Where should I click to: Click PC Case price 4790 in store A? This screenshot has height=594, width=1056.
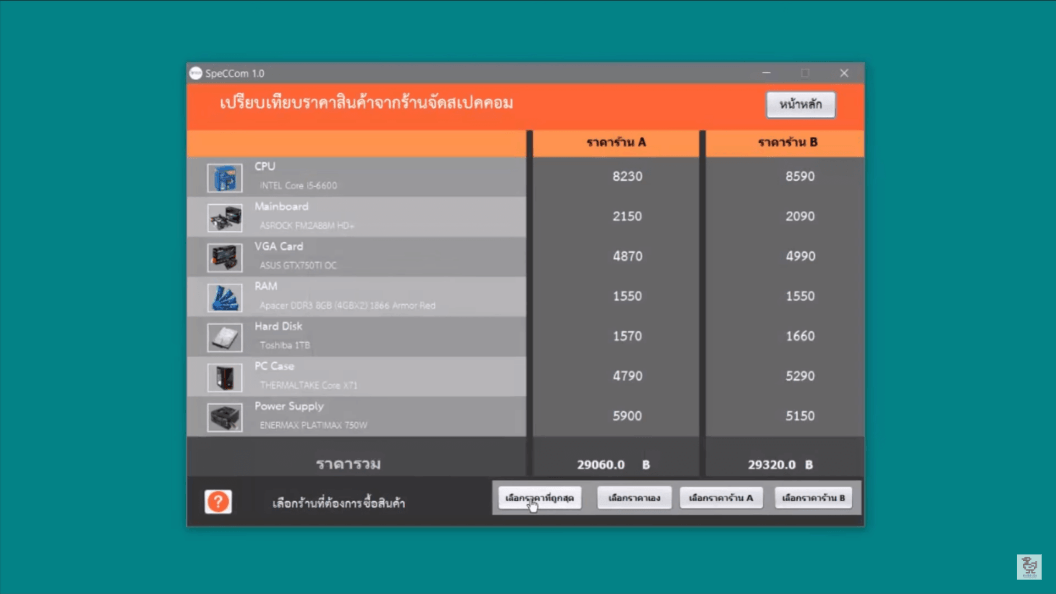(x=627, y=376)
